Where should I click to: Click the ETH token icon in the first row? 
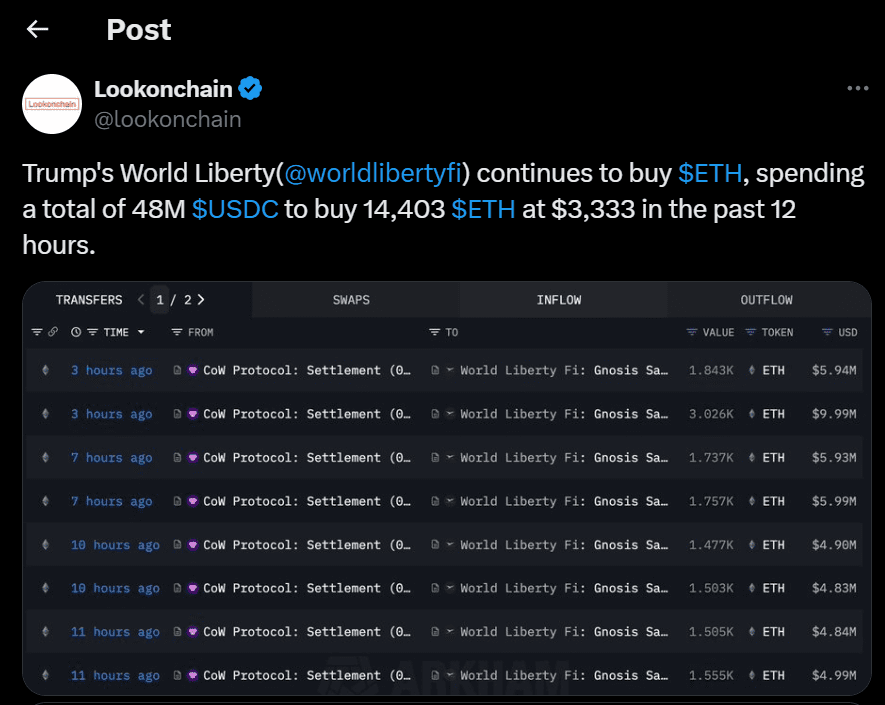click(751, 369)
